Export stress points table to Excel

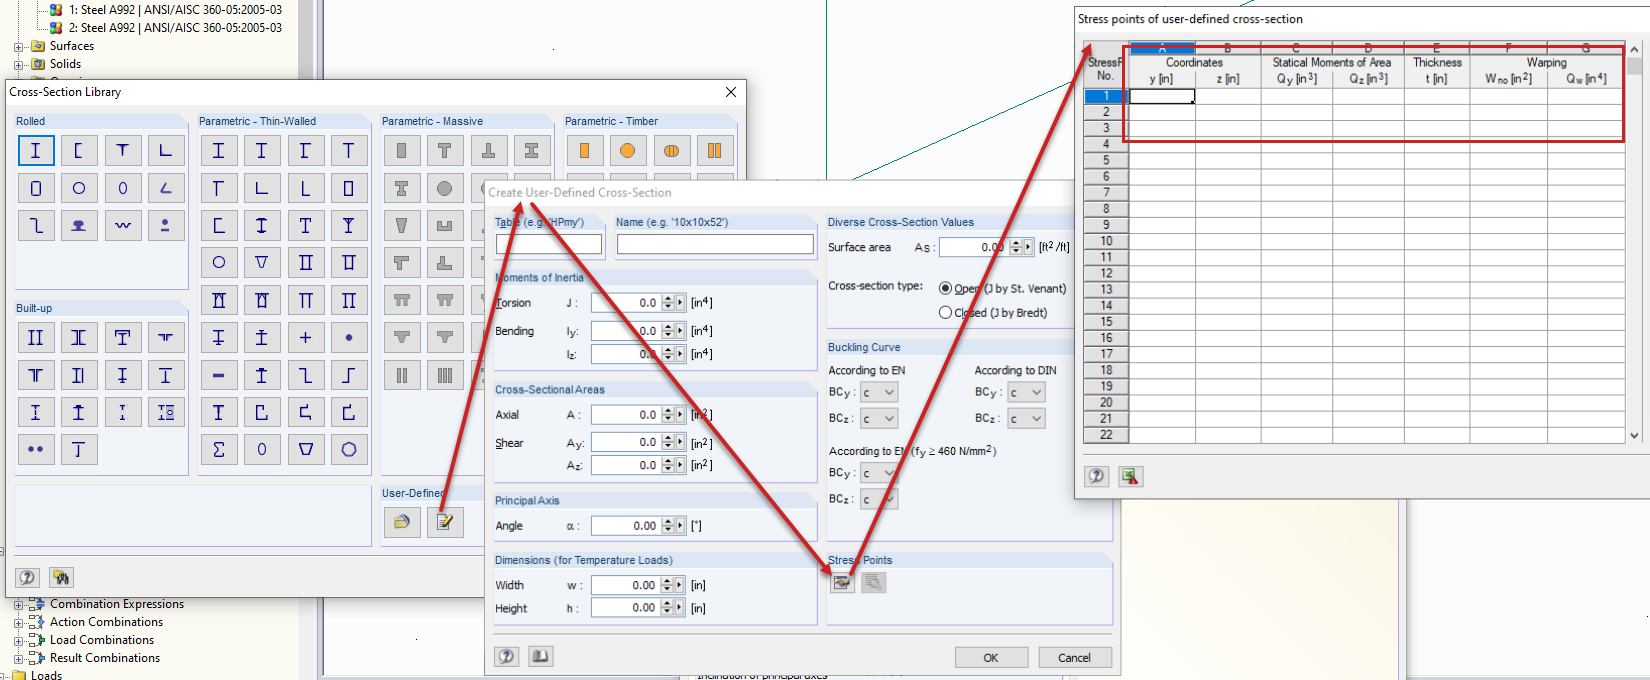tap(1130, 476)
